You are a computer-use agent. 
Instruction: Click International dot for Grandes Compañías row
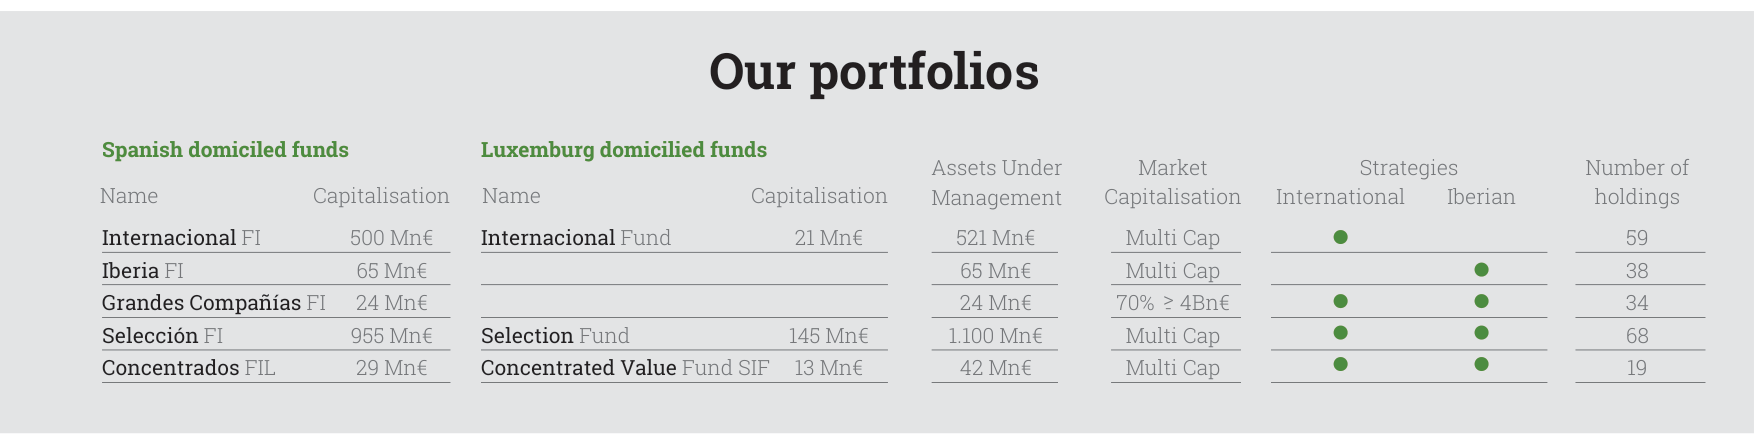pyautogui.click(x=1340, y=301)
